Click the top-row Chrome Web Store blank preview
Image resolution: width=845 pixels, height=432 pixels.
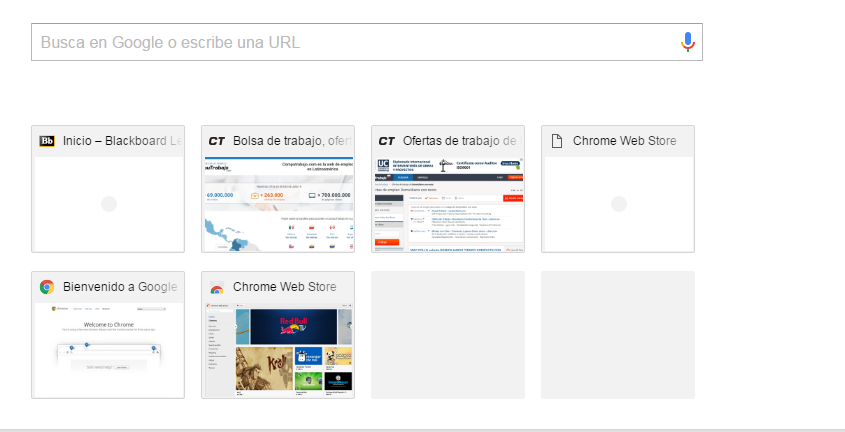click(618, 205)
